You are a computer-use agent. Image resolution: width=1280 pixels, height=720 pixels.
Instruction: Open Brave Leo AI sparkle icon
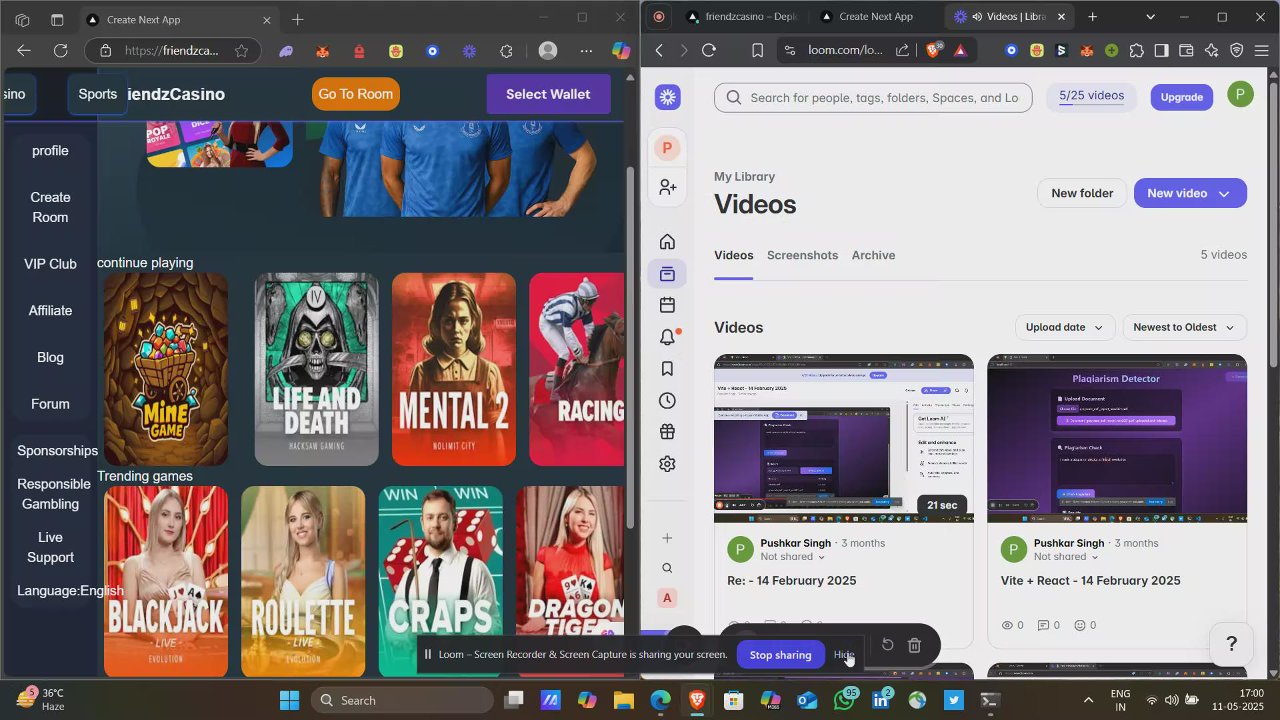pyautogui.click(x=1211, y=50)
